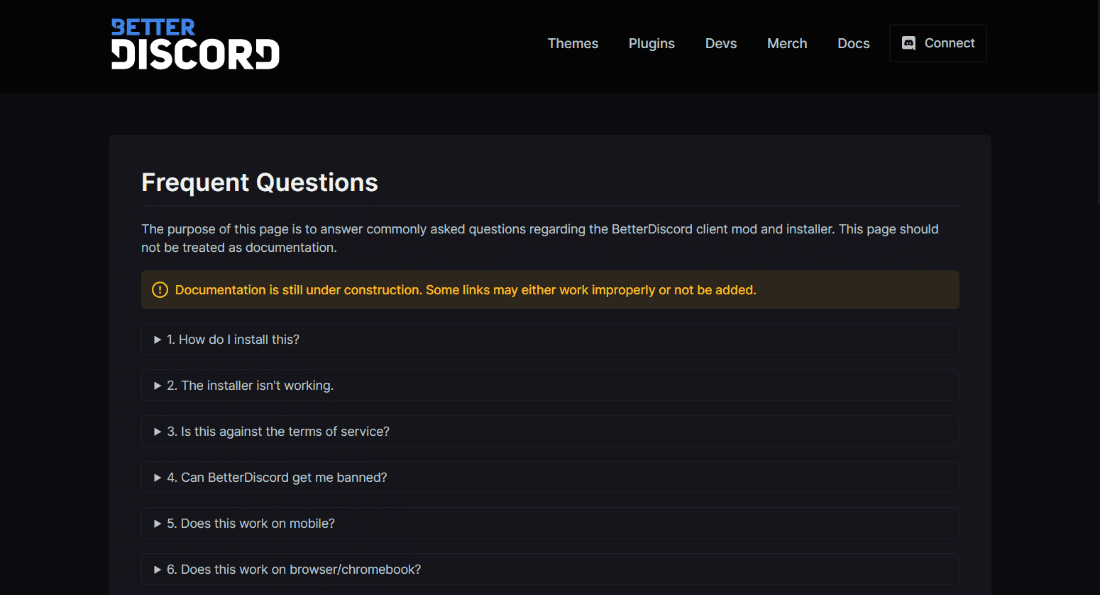Expand triangle for "Can BetterDiscord get me banned?"
1100x595 pixels.
pyautogui.click(x=157, y=478)
